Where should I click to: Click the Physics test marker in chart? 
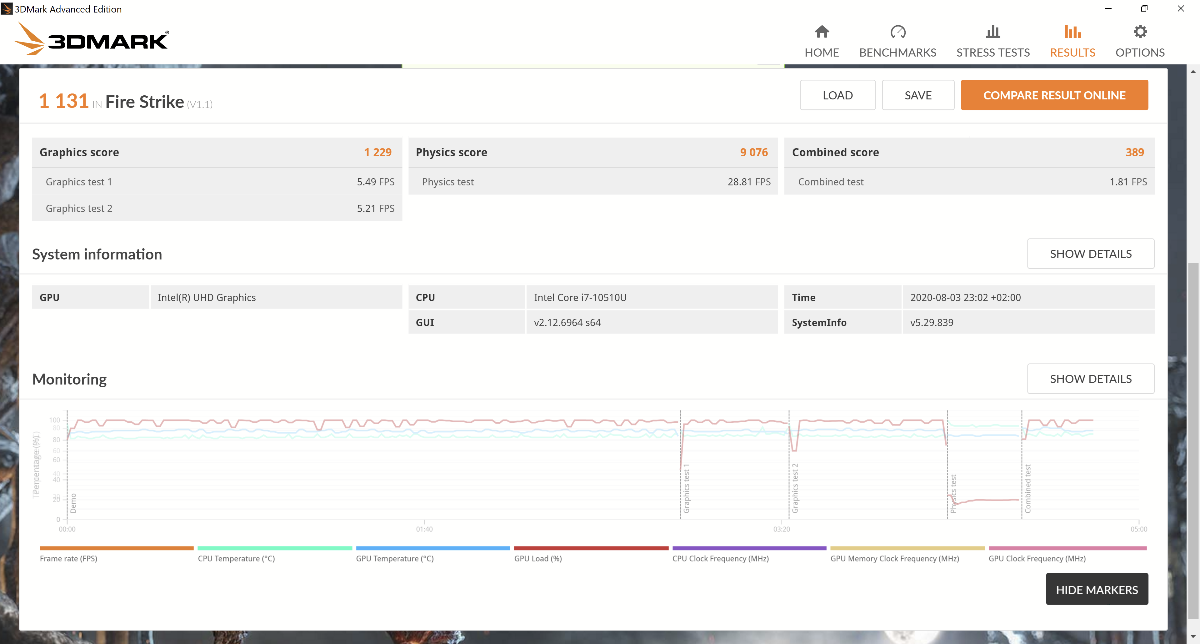pos(953,494)
